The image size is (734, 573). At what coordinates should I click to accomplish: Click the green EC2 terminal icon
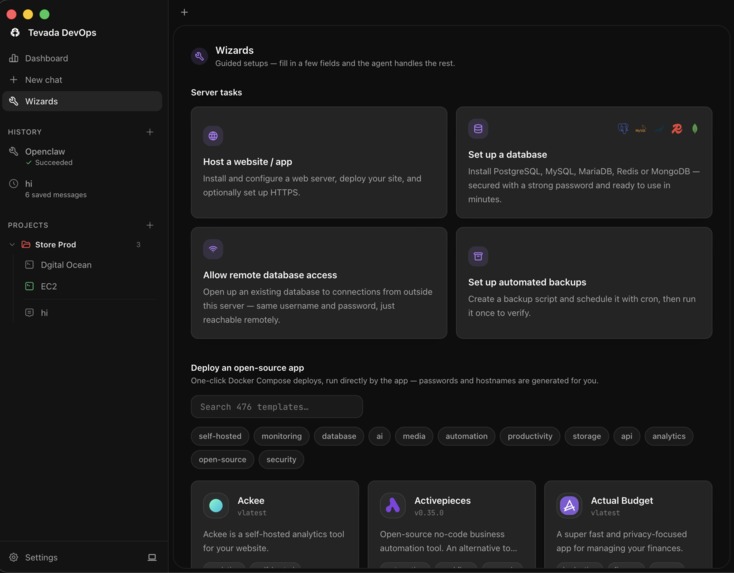coord(29,286)
